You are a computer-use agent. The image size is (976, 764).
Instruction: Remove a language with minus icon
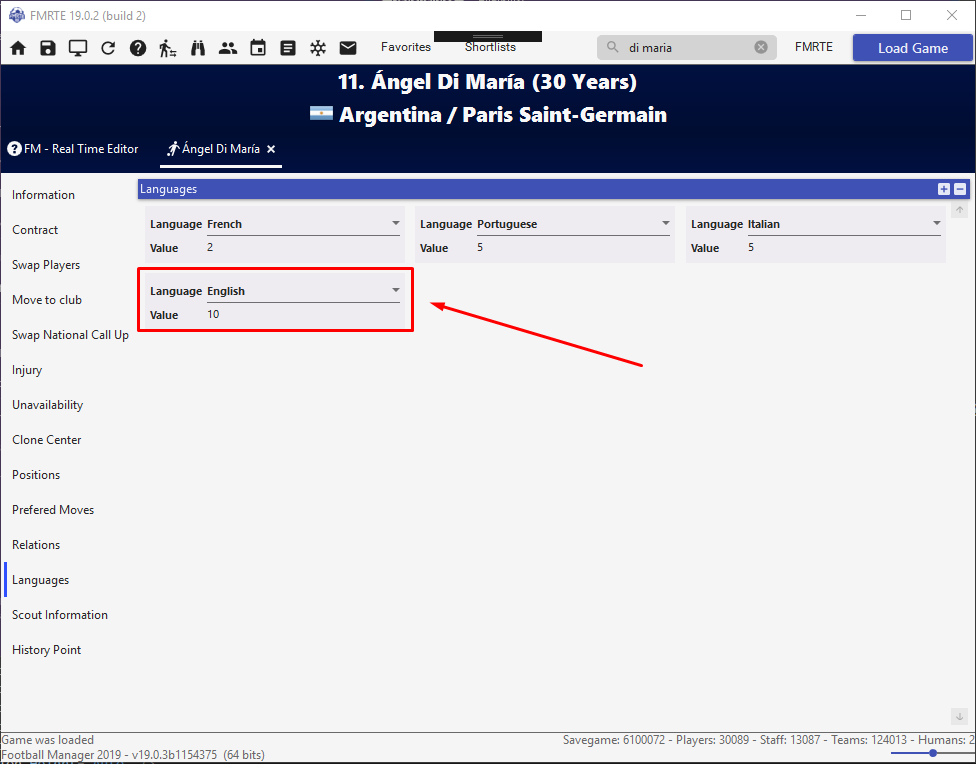click(x=960, y=189)
